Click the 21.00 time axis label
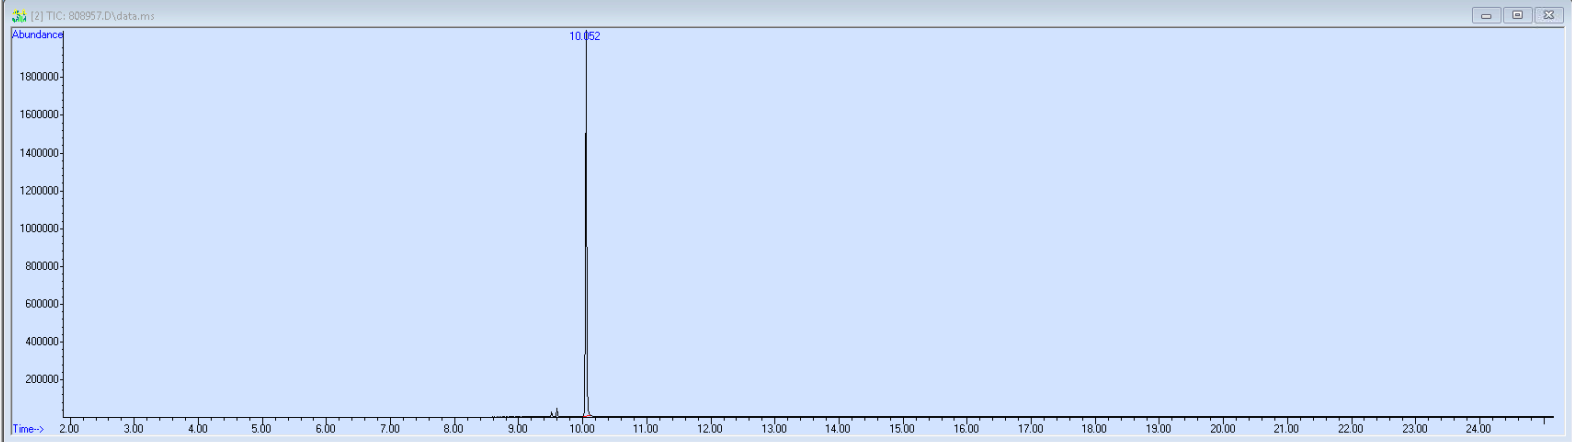This screenshot has height=442, width=1572. 1286,429
